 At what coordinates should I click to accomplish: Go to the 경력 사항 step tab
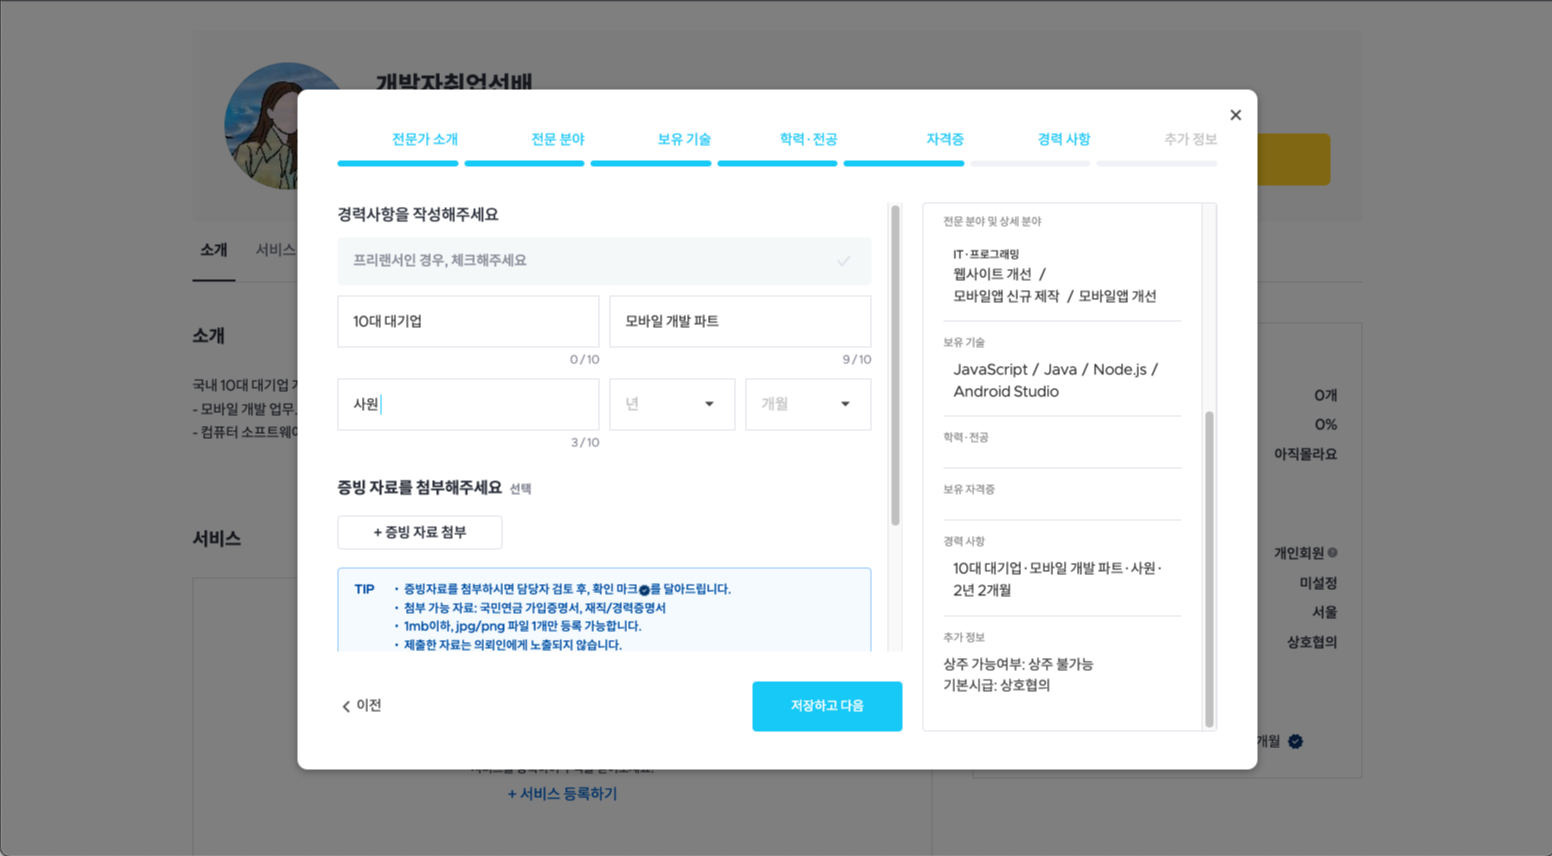tap(1063, 139)
